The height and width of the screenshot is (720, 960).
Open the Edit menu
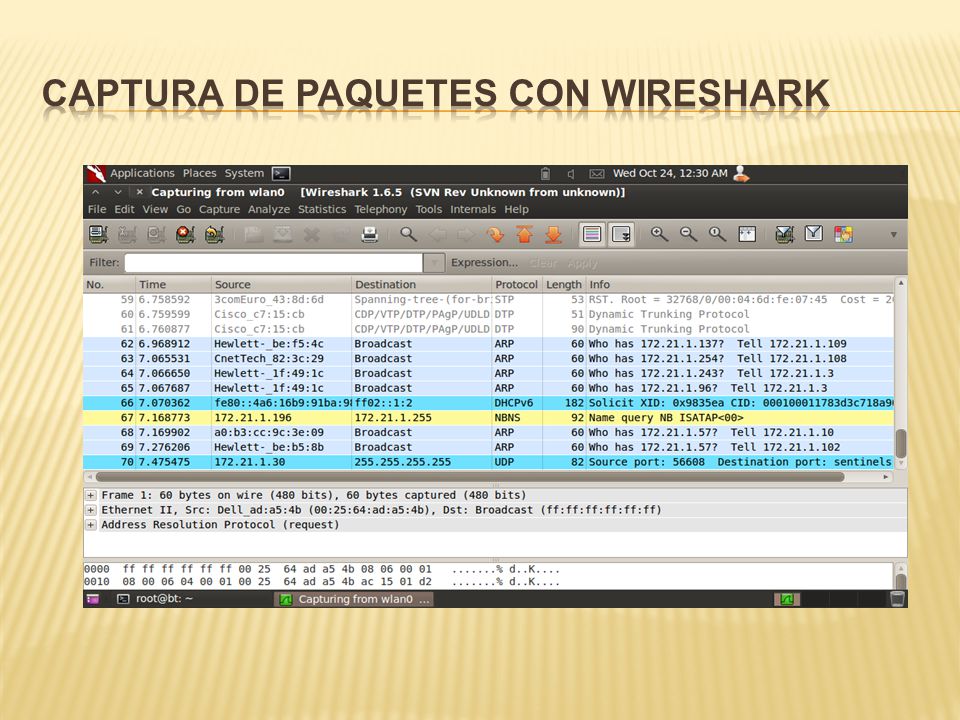(124, 209)
